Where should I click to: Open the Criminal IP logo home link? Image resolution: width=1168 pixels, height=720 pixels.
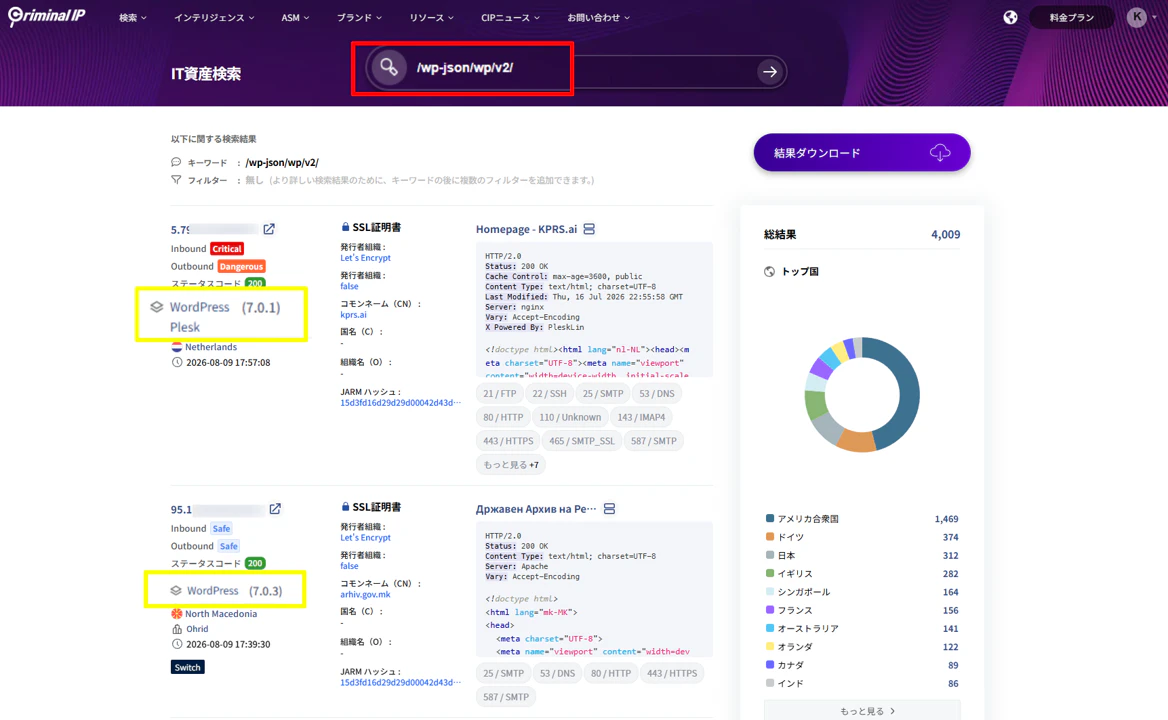pos(47,16)
